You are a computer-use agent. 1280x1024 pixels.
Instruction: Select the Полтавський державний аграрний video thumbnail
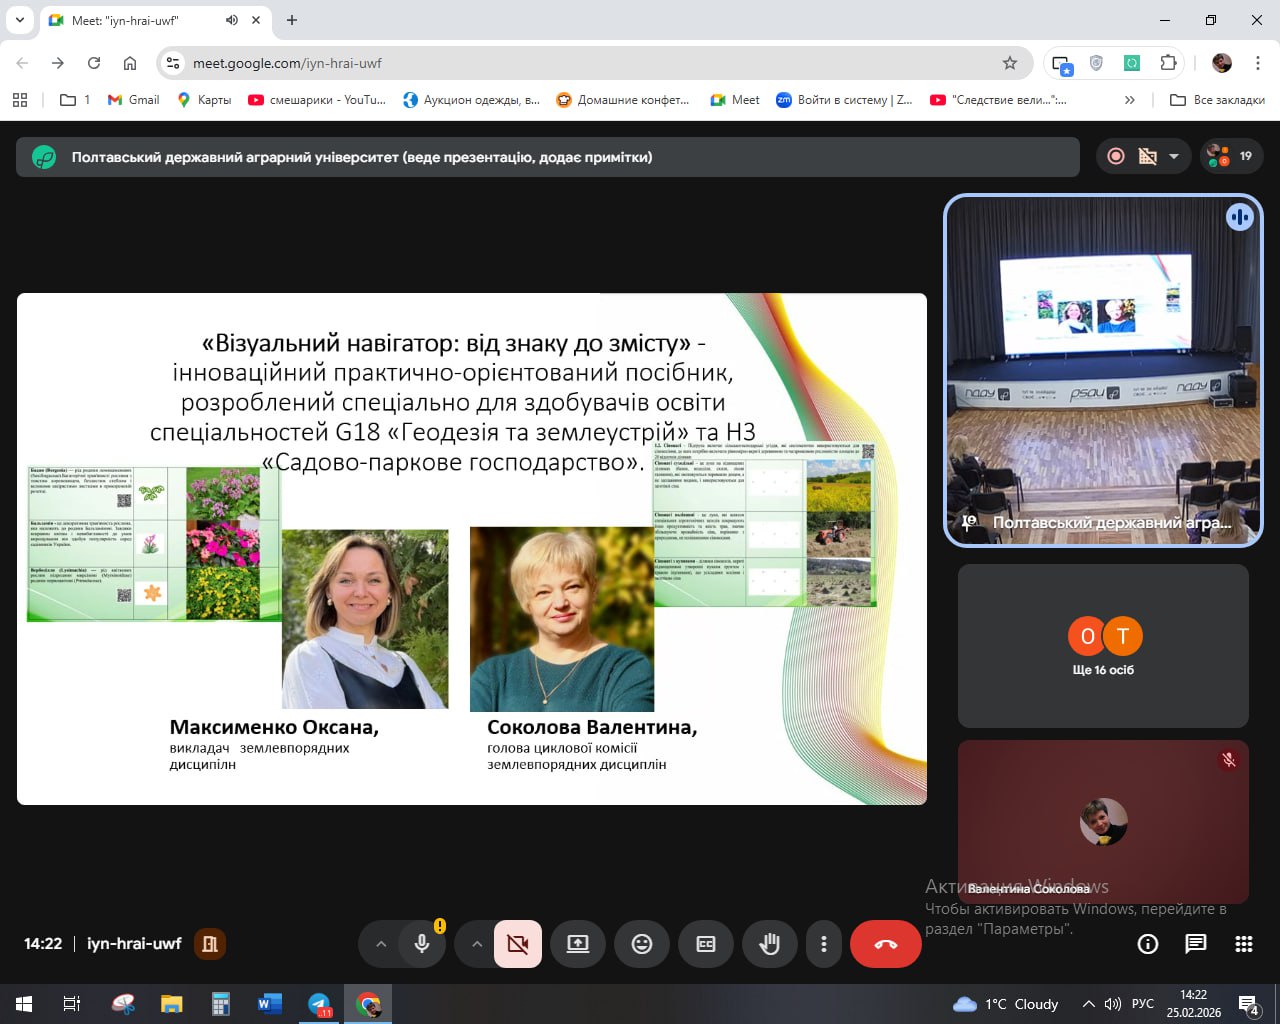click(x=1103, y=370)
